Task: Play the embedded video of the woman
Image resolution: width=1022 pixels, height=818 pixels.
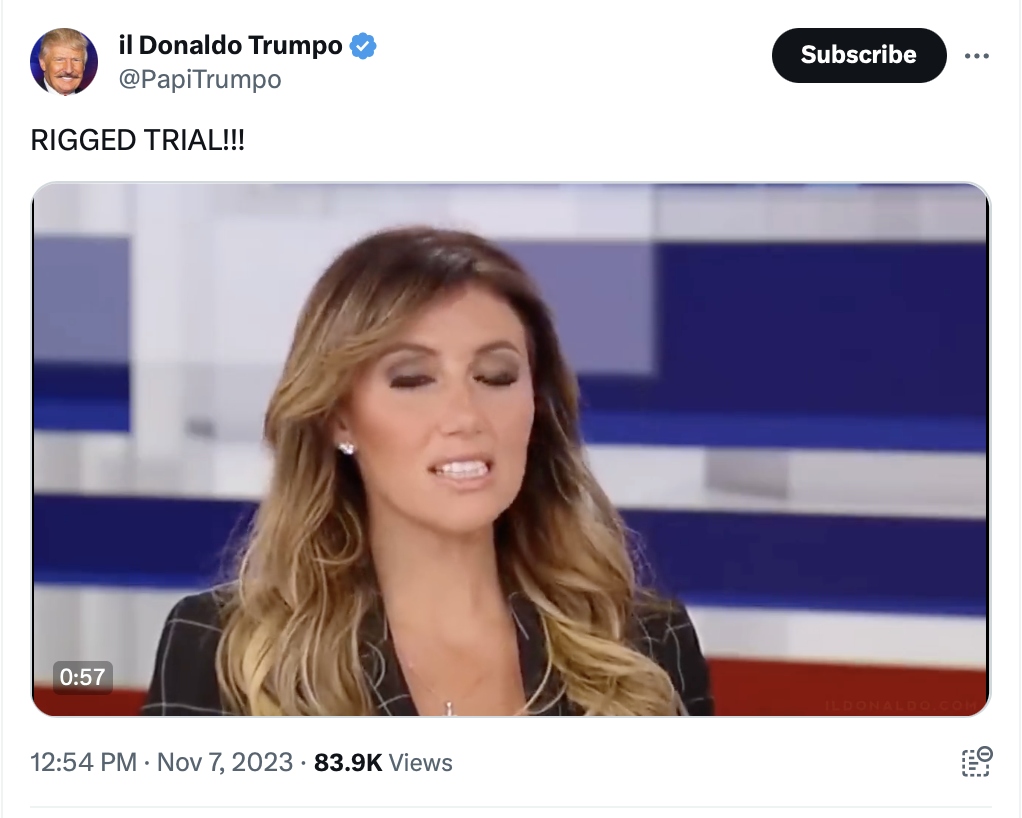Action: point(511,449)
